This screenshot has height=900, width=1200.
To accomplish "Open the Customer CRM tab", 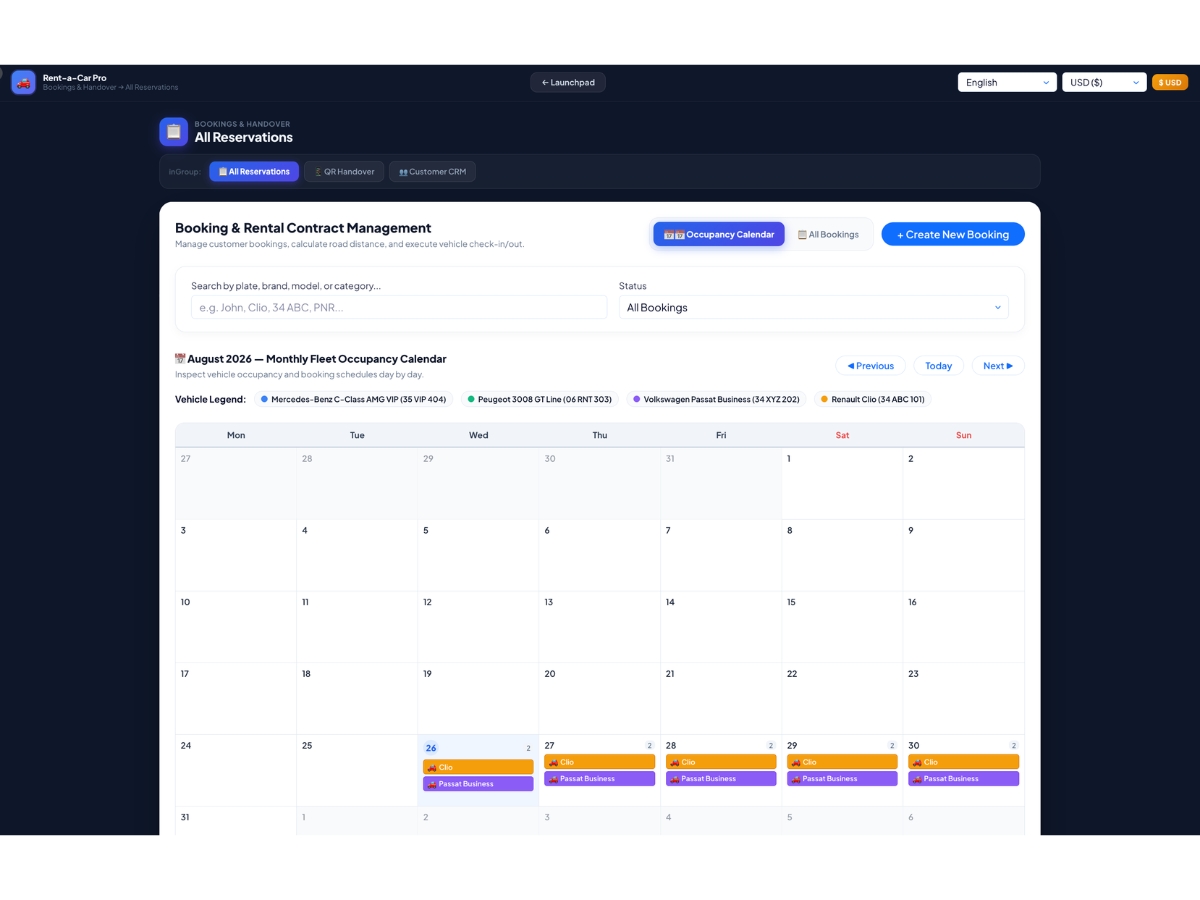I will (432, 172).
